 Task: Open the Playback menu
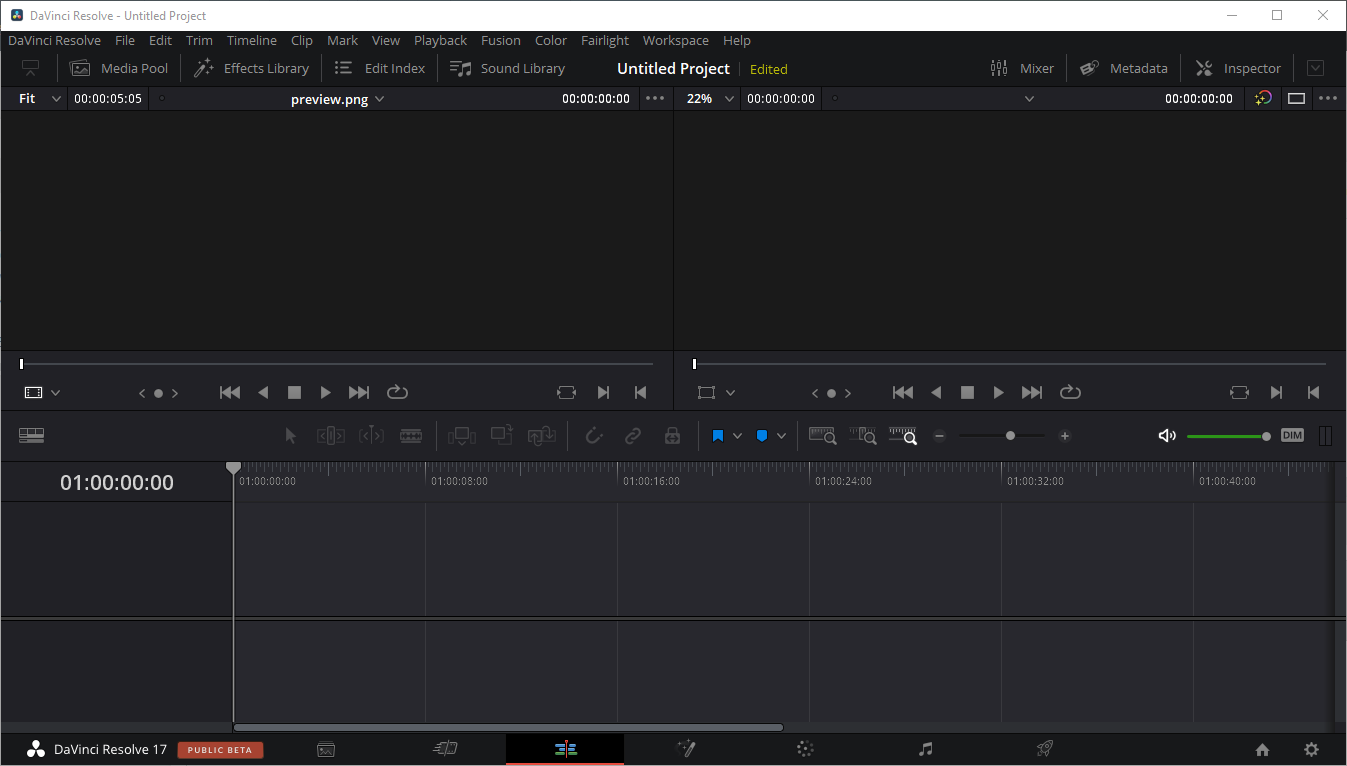click(x=440, y=41)
